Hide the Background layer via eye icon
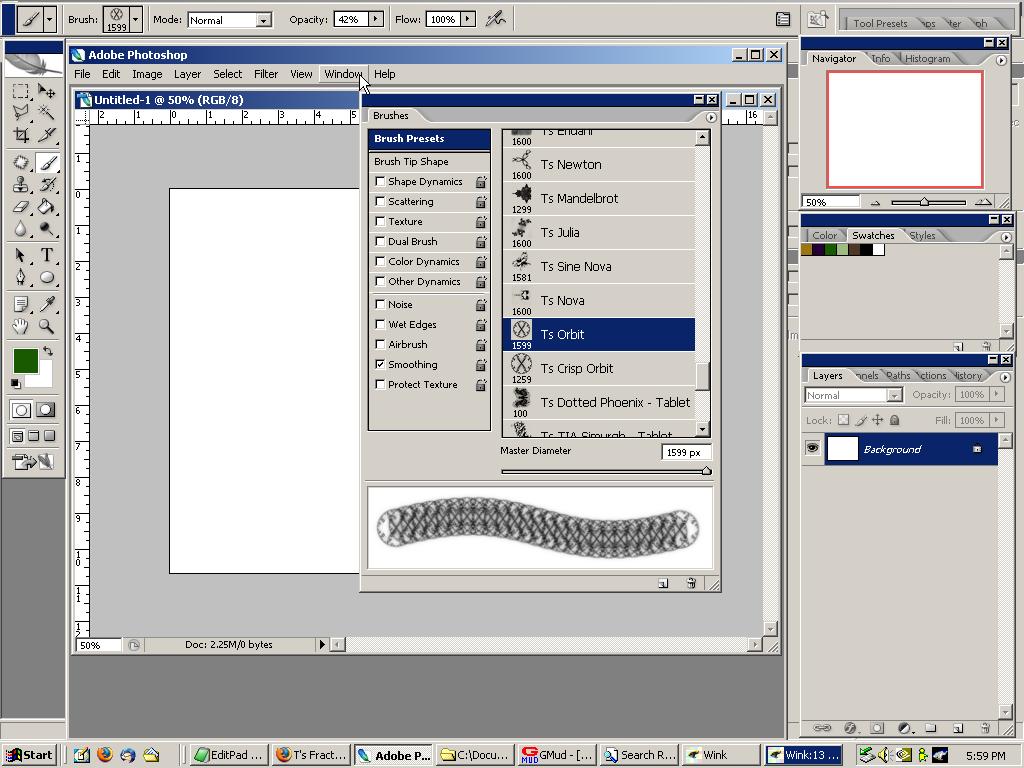The height and width of the screenshot is (768, 1024). click(812, 449)
